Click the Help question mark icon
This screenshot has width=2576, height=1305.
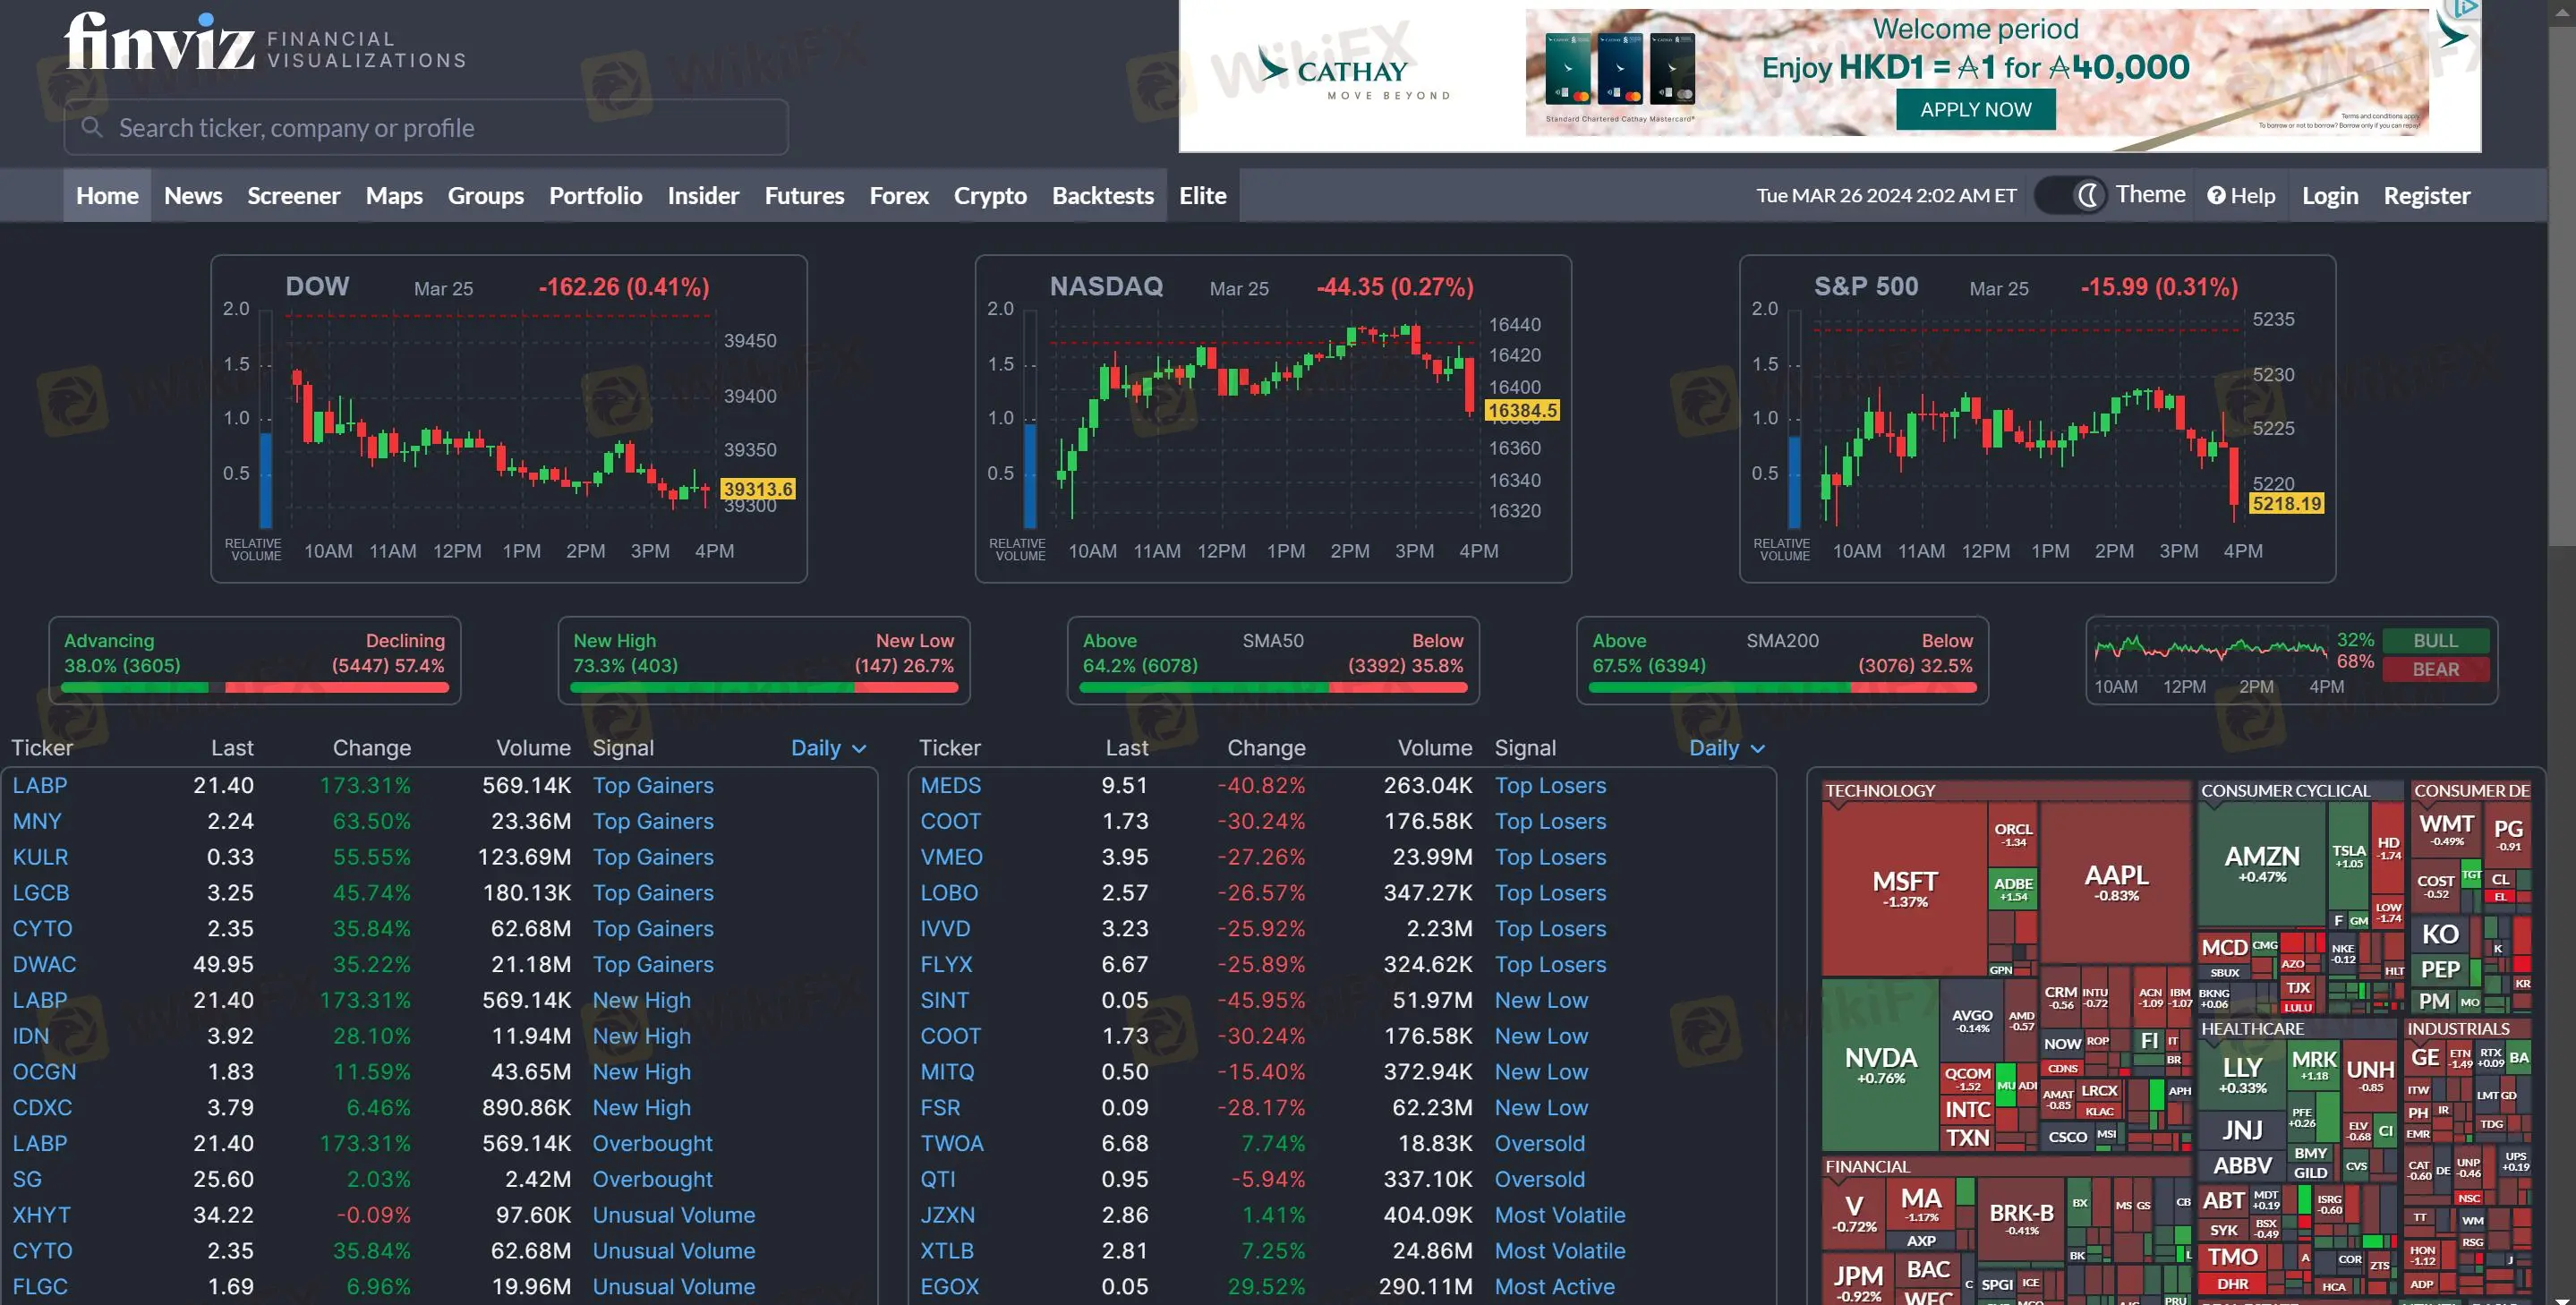point(2216,196)
